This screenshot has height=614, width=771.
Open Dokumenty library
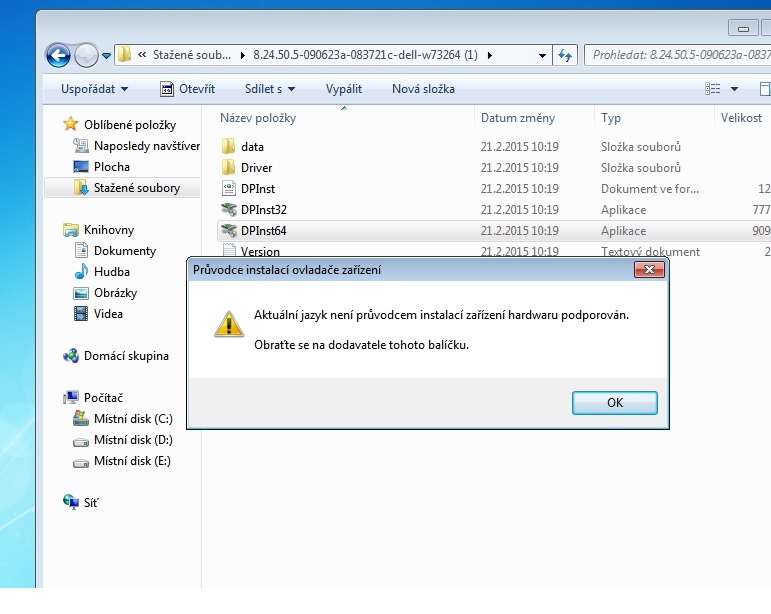coord(124,251)
